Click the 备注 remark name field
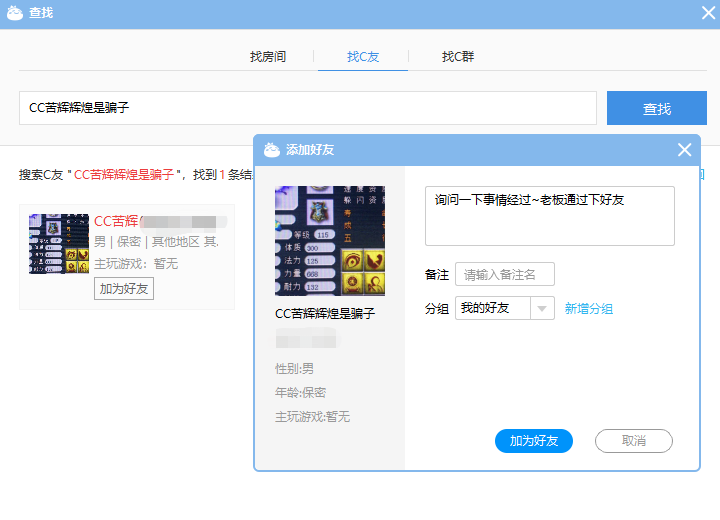Viewport: 720px width, 520px height. tap(505, 274)
